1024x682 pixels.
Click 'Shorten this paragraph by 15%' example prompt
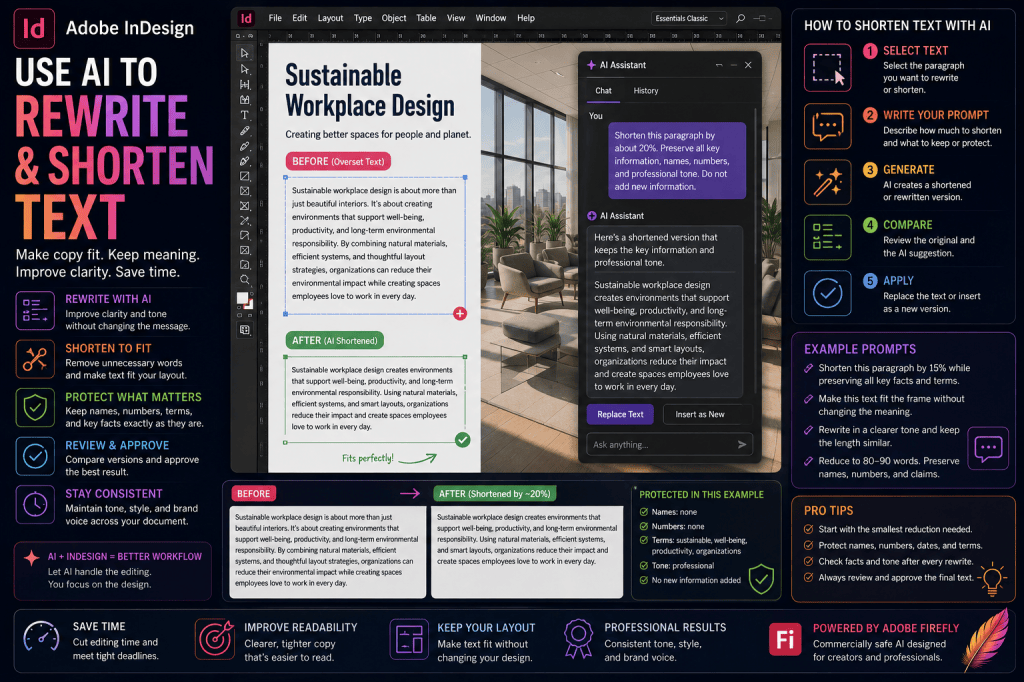click(x=894, y=374)
